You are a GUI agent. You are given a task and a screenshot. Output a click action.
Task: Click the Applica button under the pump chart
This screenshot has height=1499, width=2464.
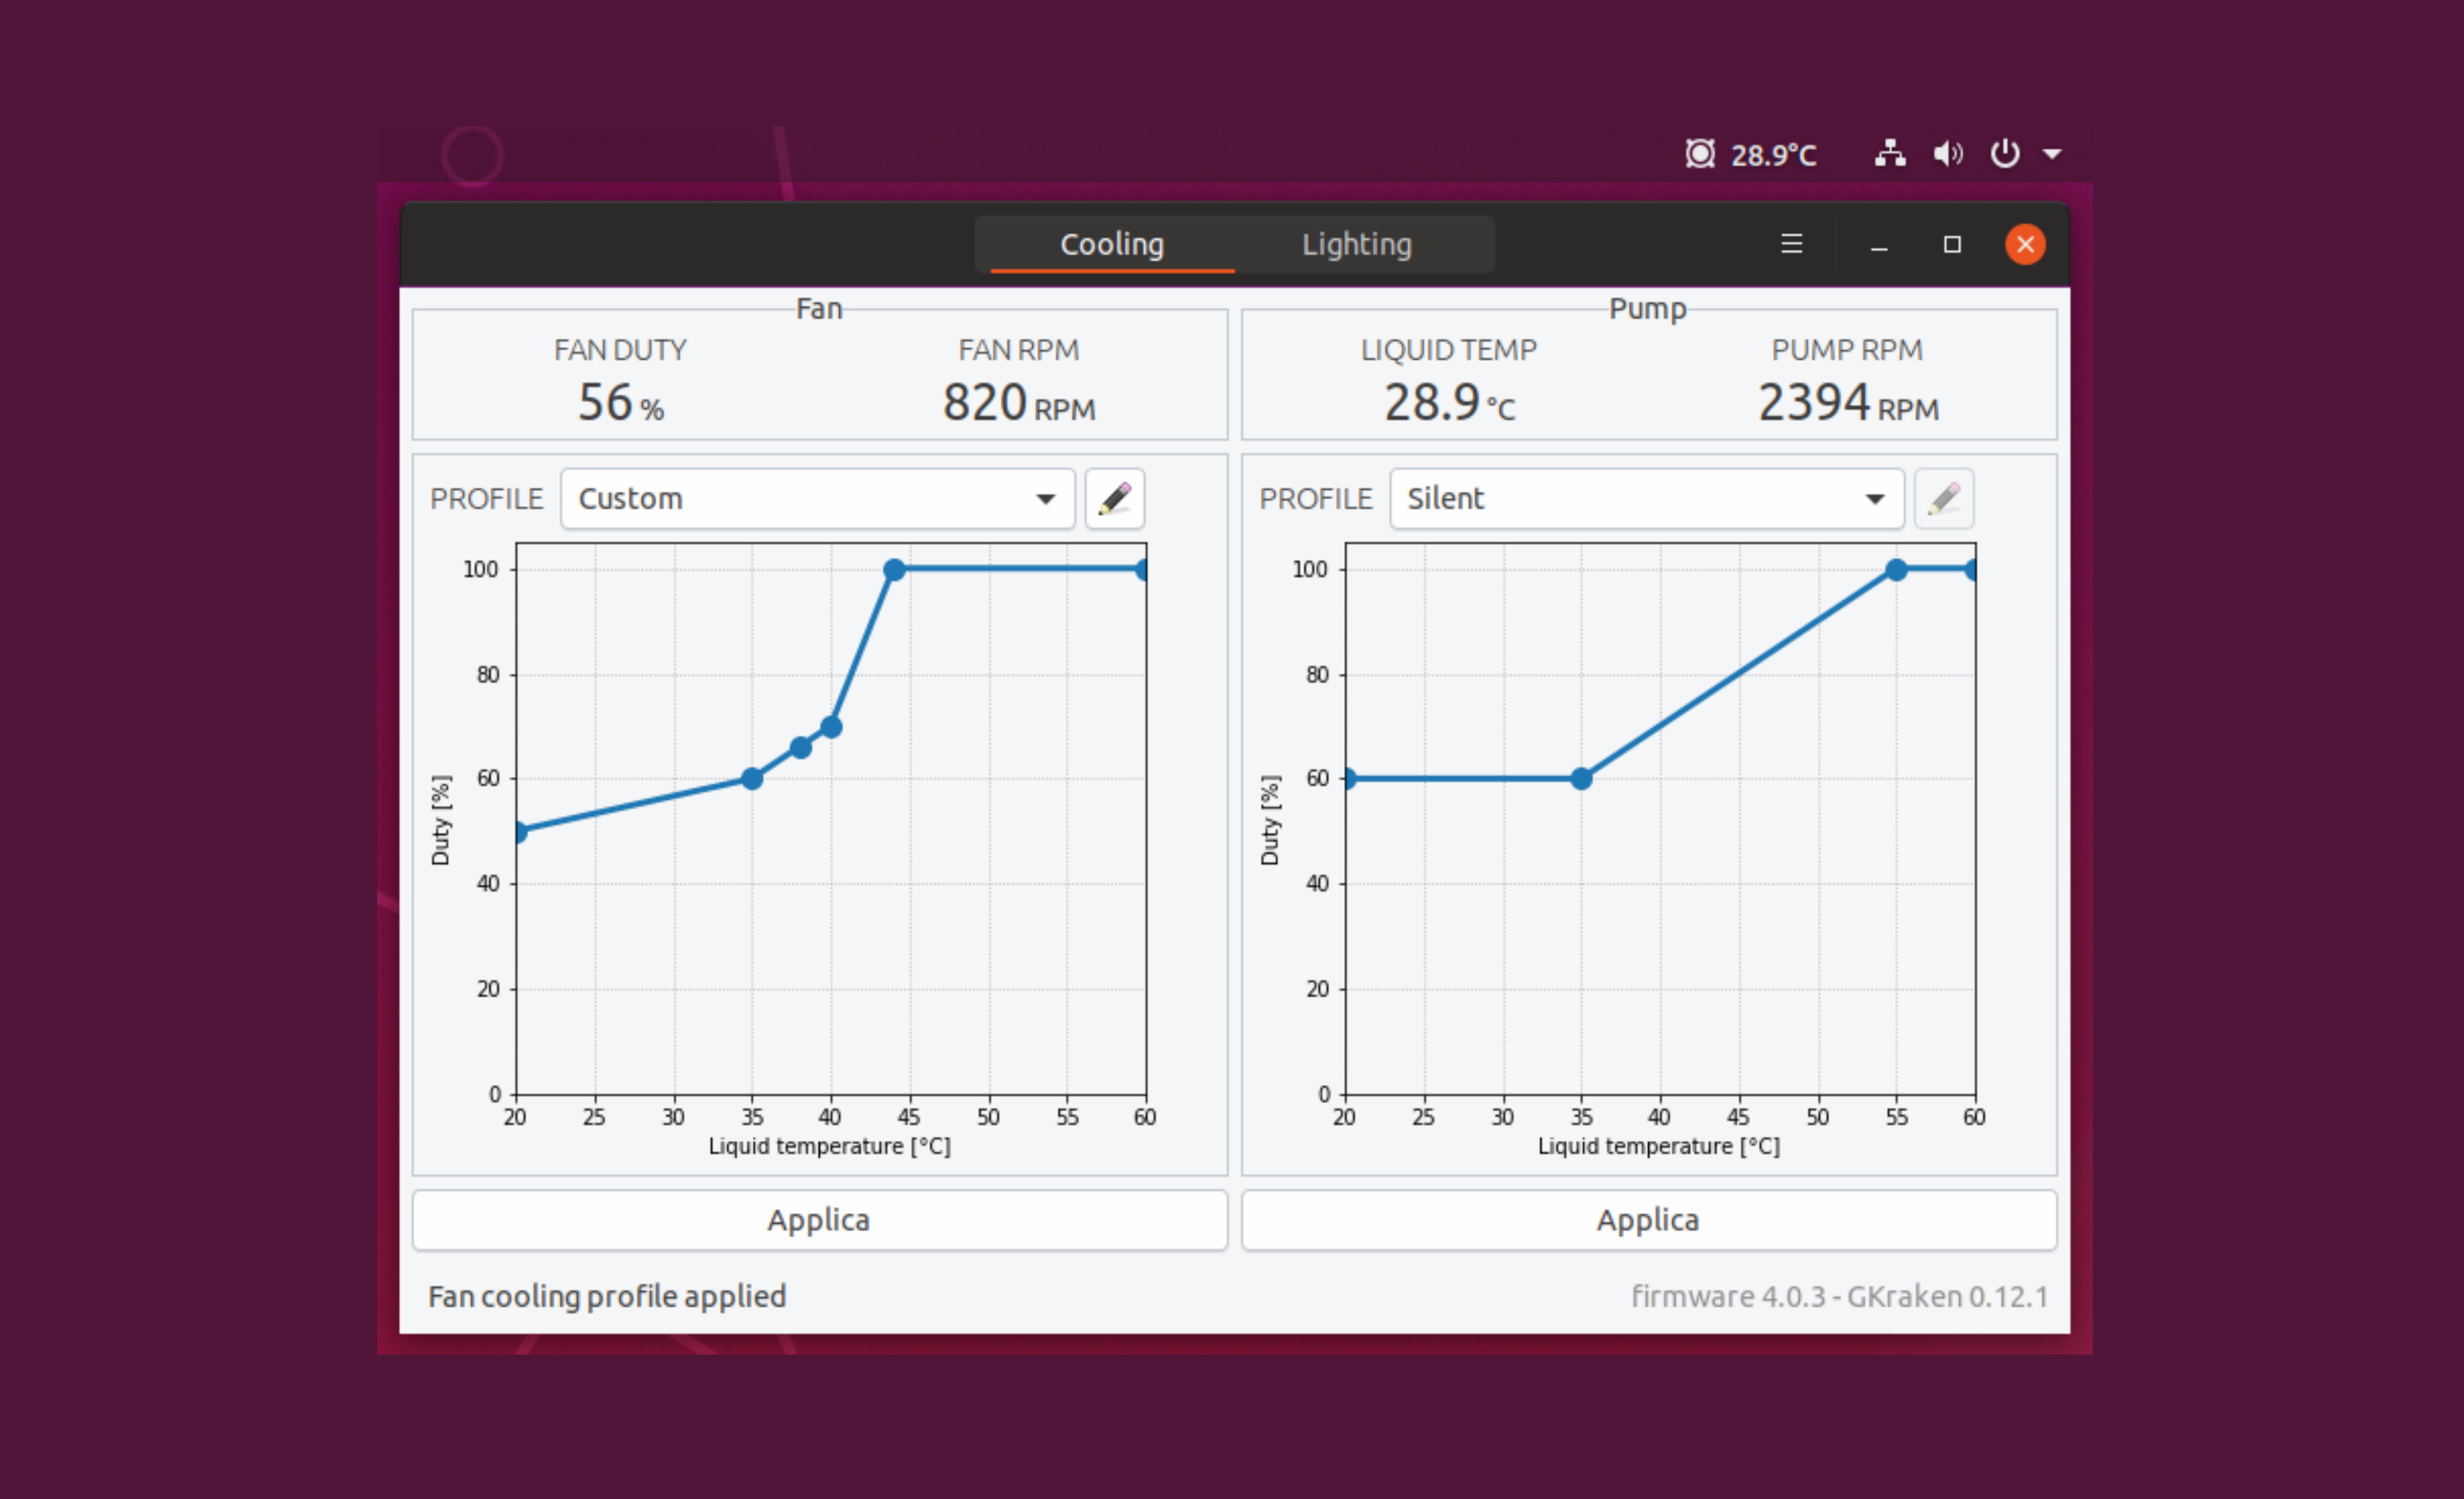click(x=1648, y=1219)
